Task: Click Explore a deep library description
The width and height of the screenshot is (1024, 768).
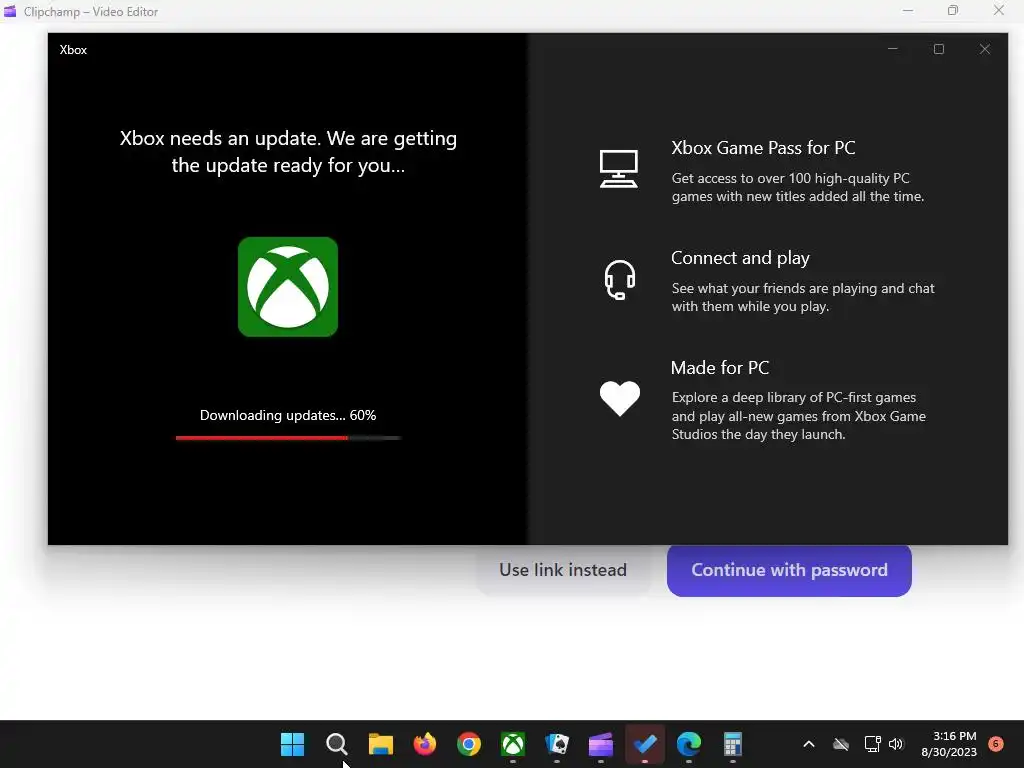Action: pos(798,416)
